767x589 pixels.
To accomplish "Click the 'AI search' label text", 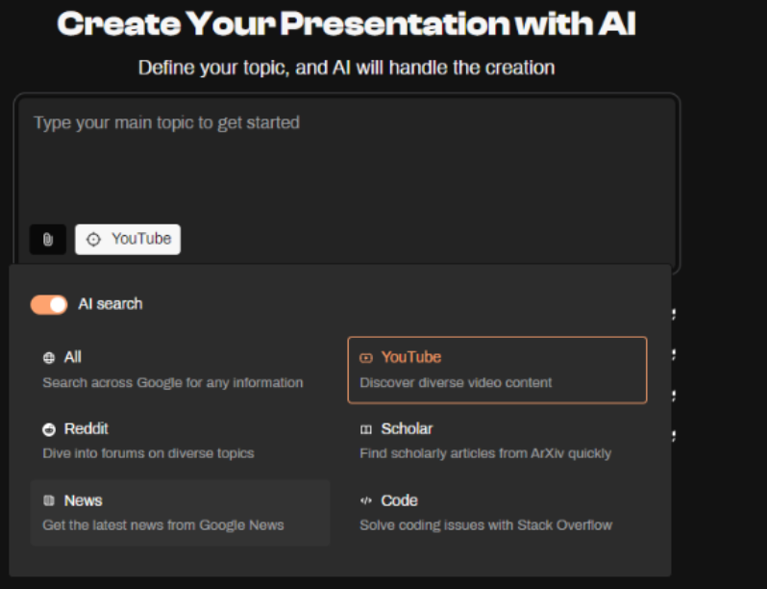I will tap(111, 304).
